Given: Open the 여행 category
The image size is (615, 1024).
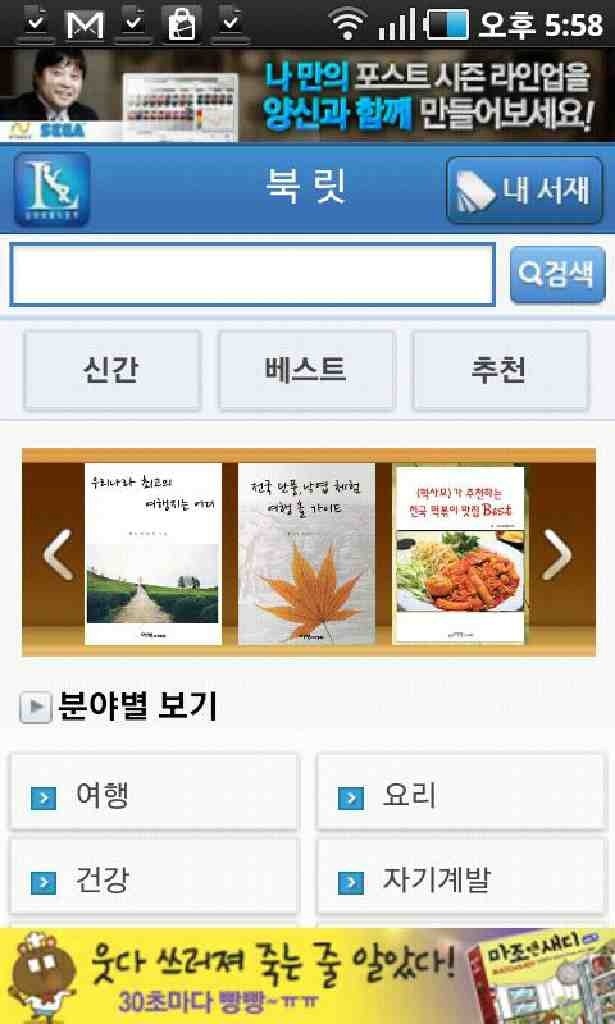Looking at the screenshot, I should coord(154,793).
